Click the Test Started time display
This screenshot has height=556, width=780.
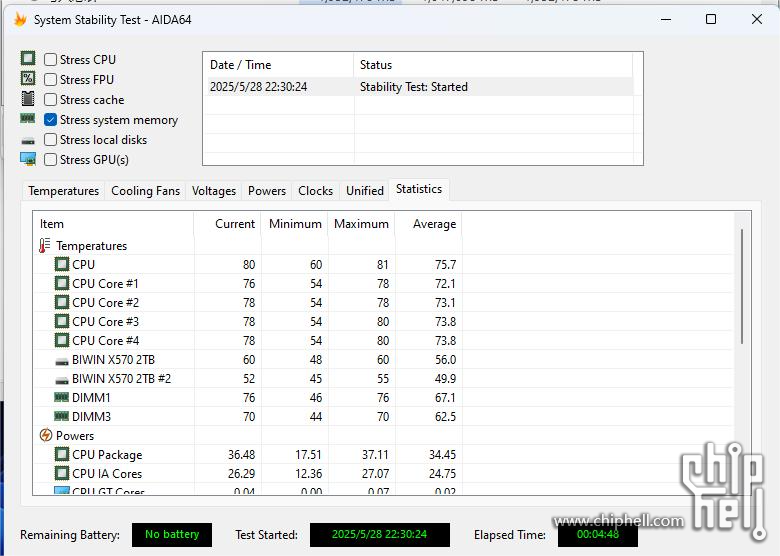[380, 535]
